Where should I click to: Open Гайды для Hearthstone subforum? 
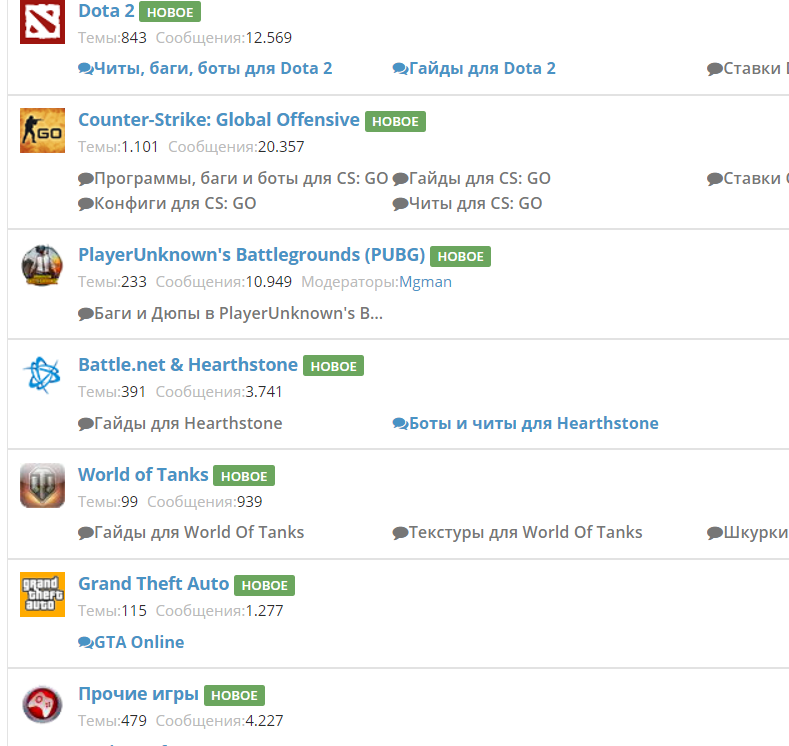[188, 424]
